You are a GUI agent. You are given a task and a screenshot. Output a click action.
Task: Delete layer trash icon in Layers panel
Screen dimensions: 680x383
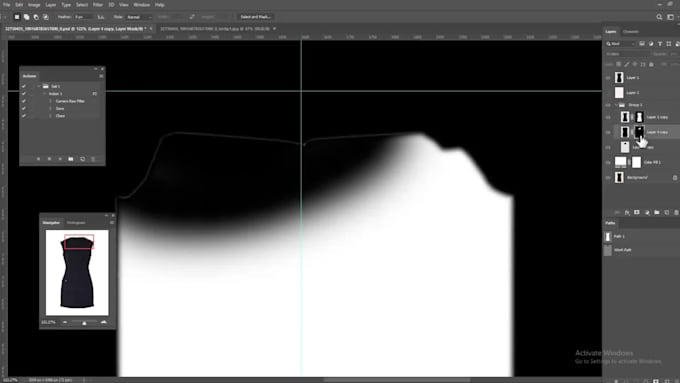(677, 213)
